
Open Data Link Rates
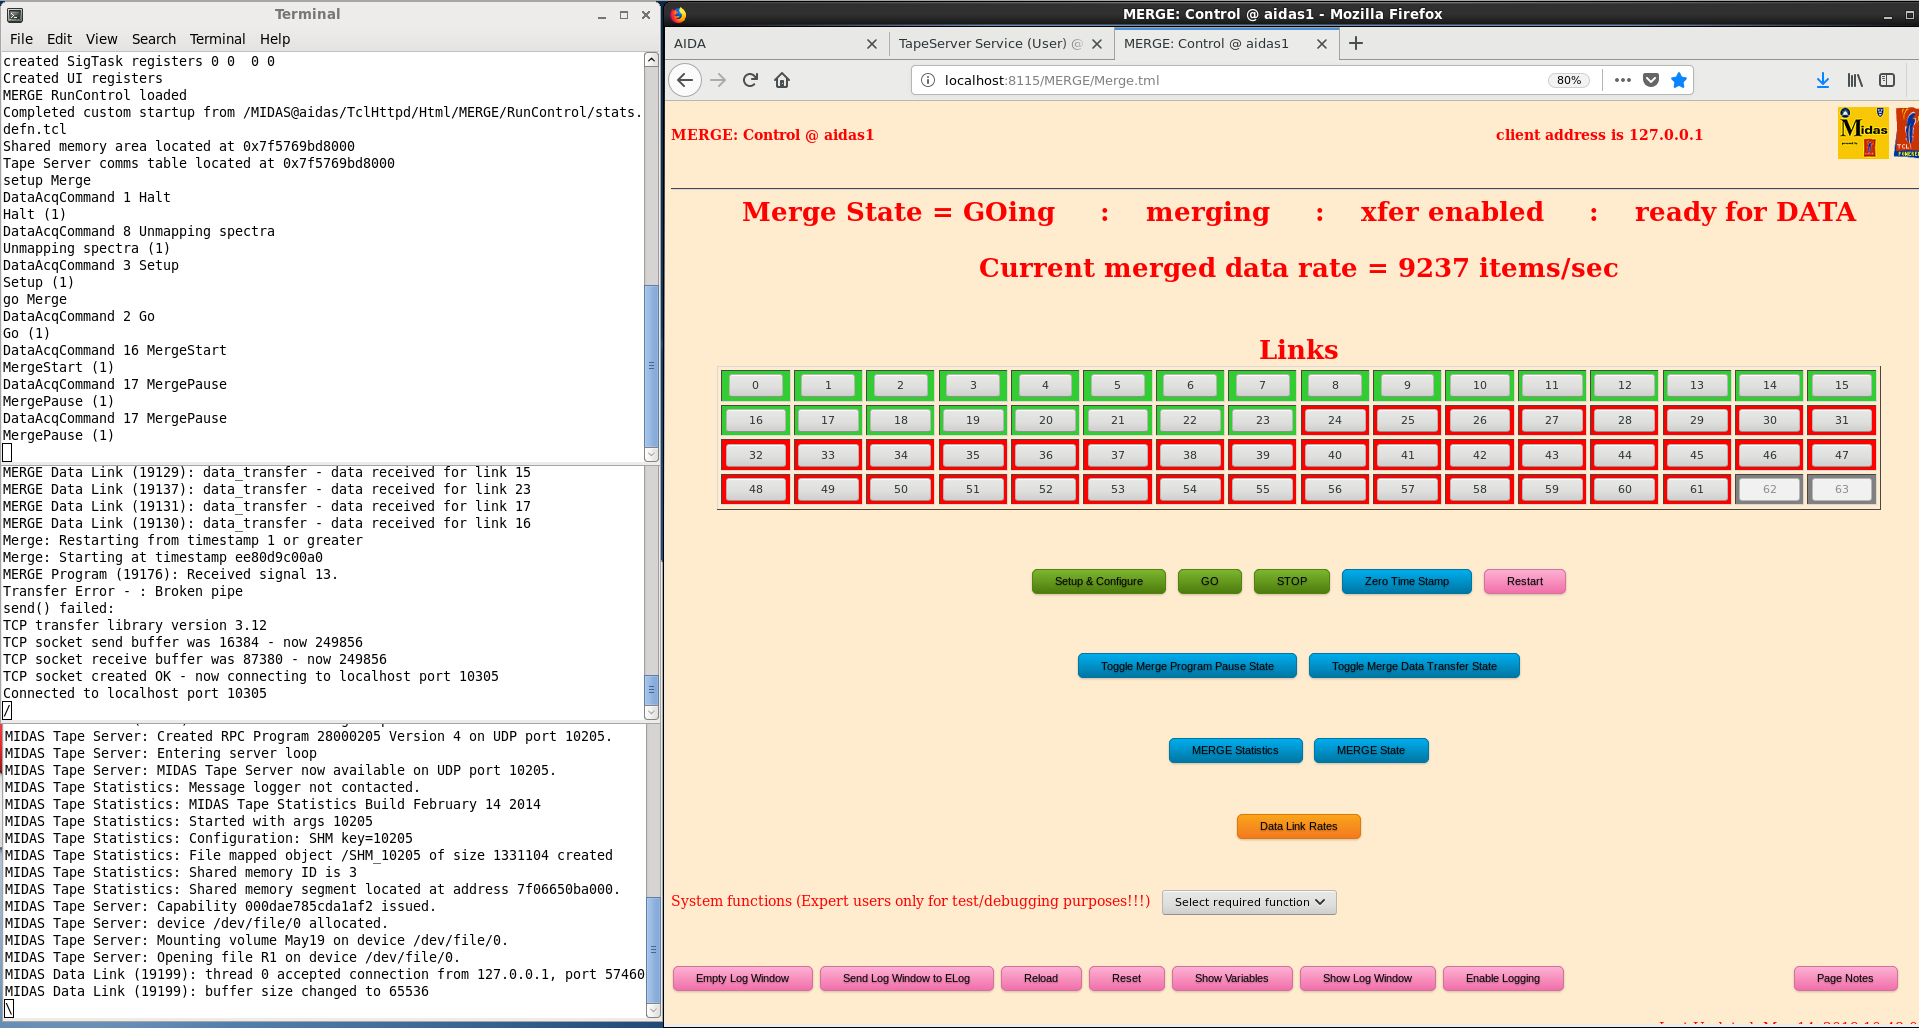click(1298, 826)
